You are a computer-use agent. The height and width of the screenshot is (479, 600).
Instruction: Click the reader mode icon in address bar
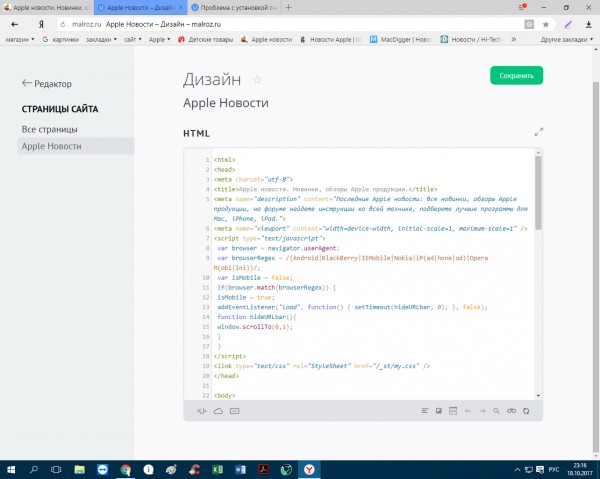529,24
